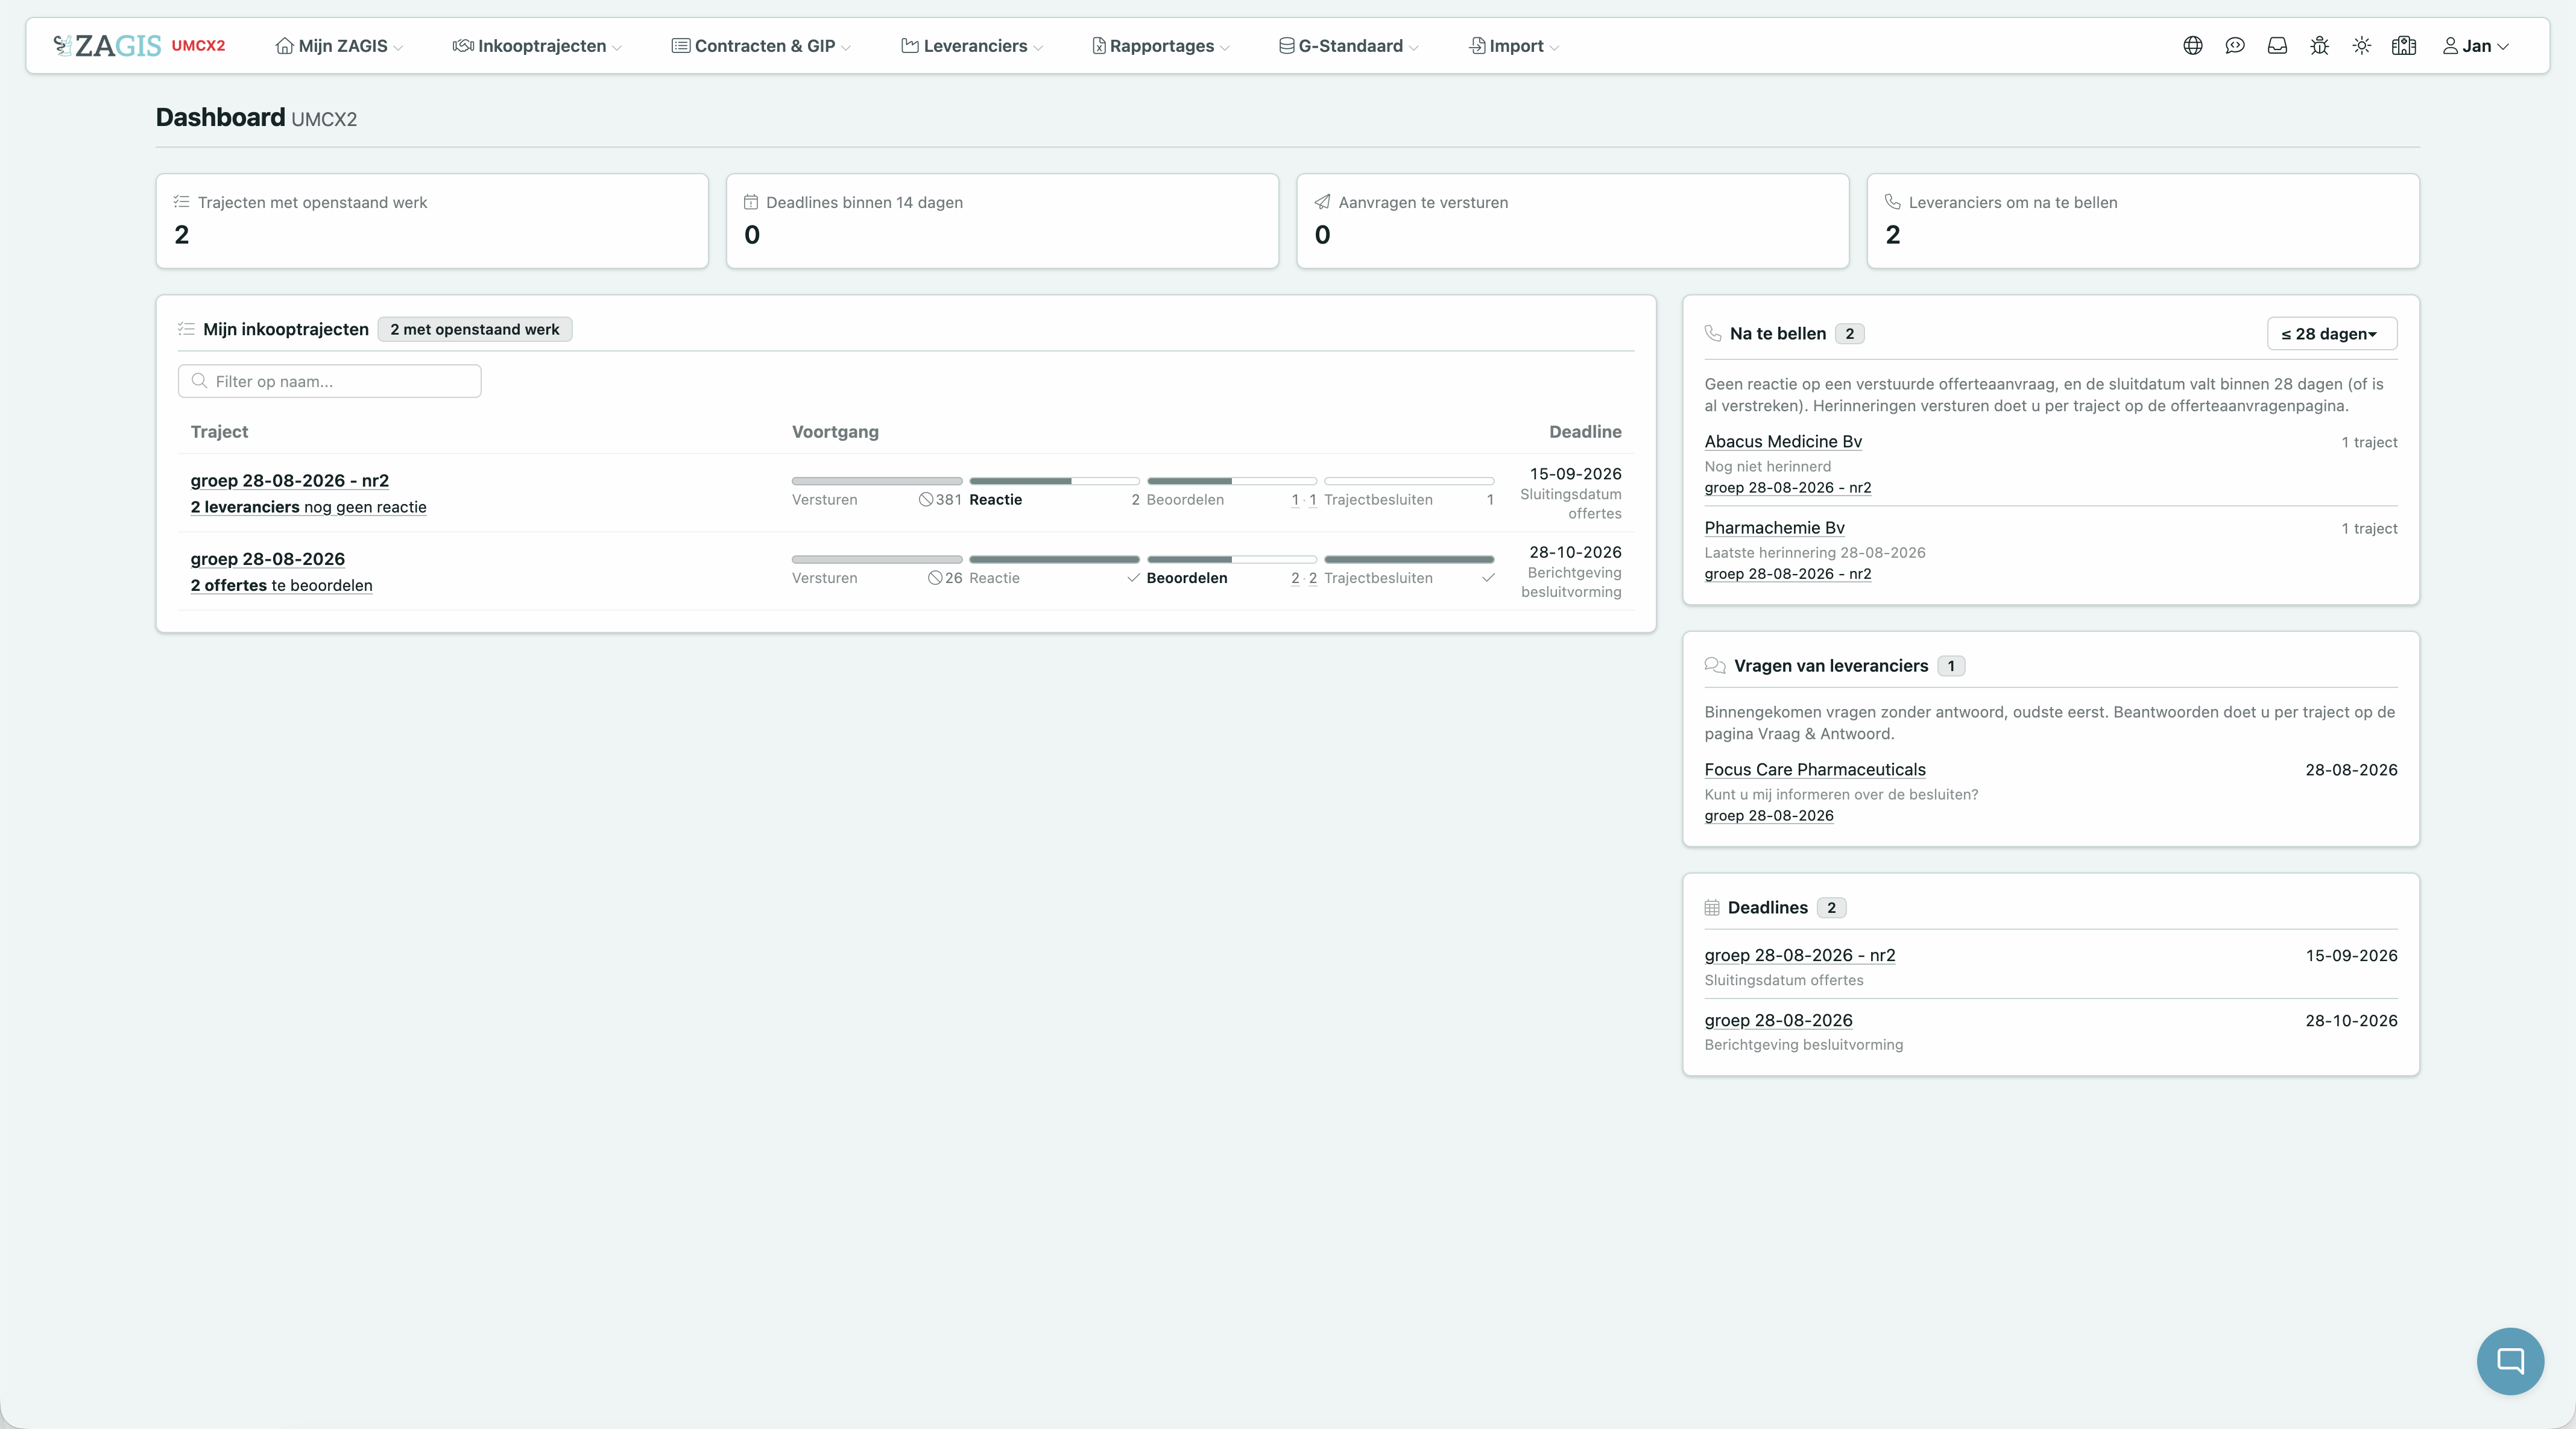Screen dimensions: 2576x1429
Task: Click the list icon beside Mijn inkooptrajecten
Action: [186, 329]
